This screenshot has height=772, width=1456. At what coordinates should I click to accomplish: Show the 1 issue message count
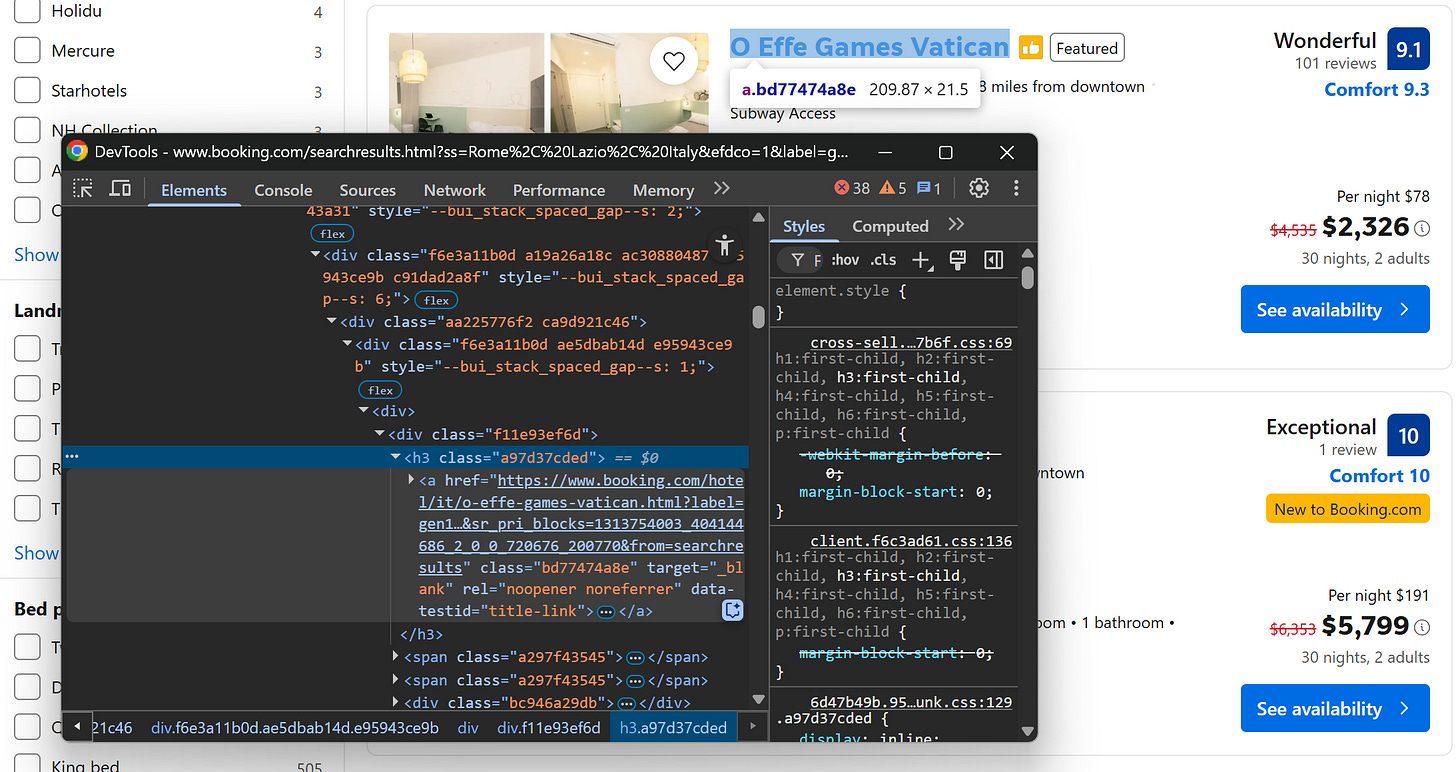click(929, 188)
